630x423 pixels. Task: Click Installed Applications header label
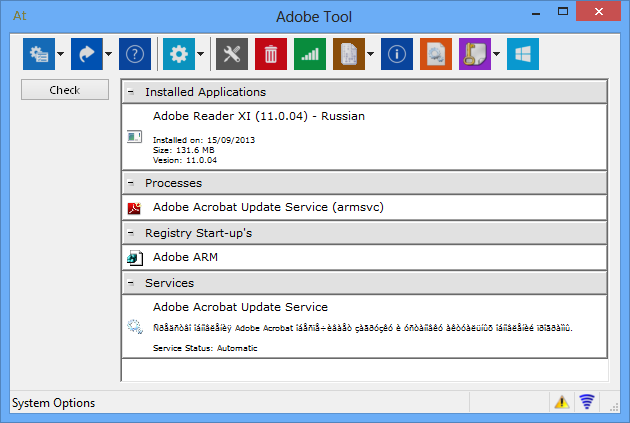[205, 92]
